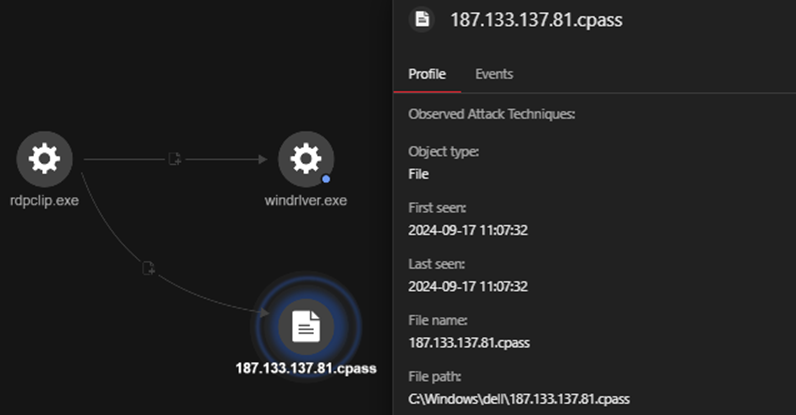Click the rdpclip.exe process gear icon

click(44, 159)
